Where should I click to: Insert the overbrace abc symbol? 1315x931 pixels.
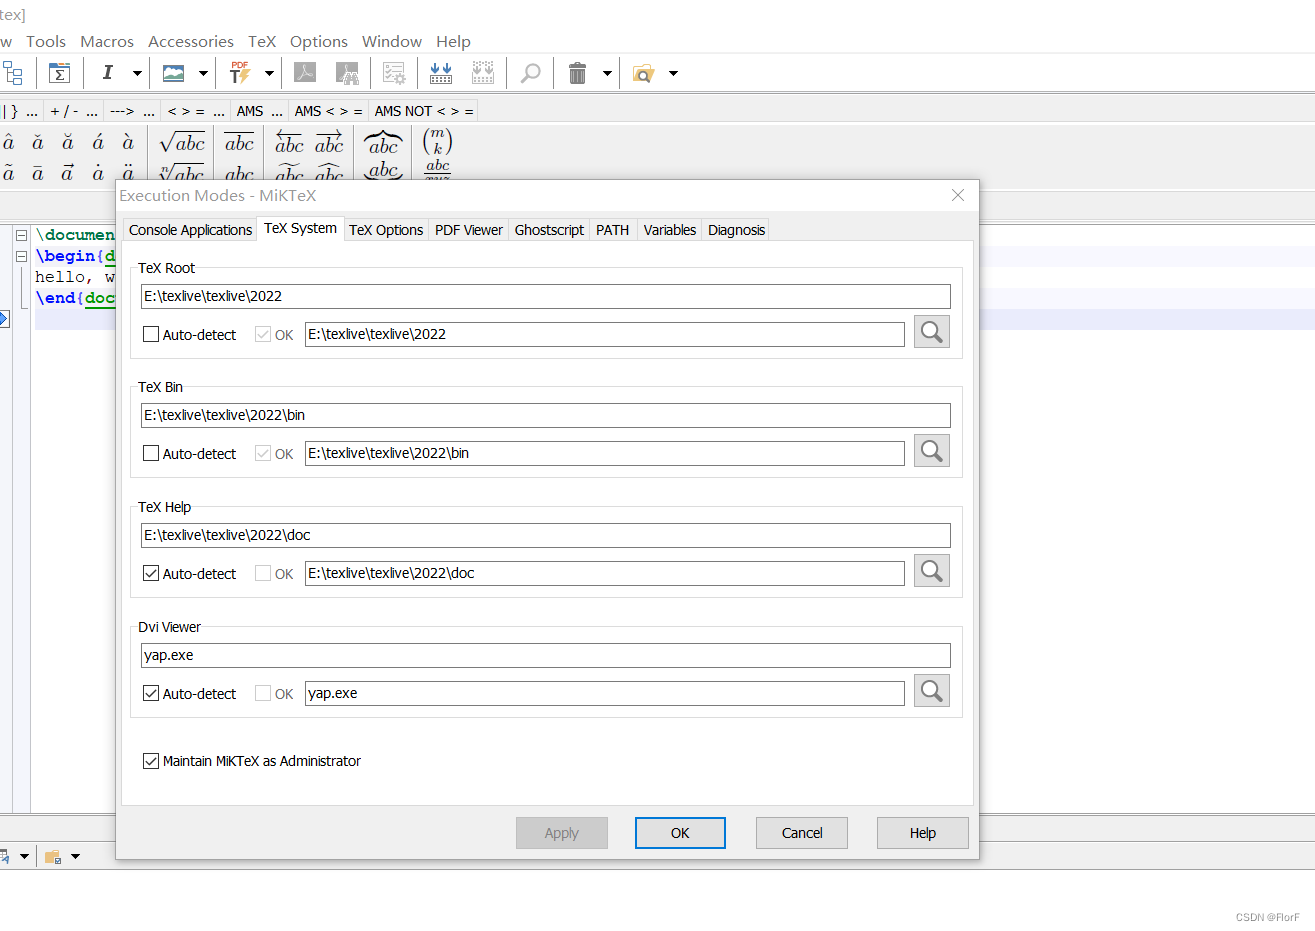coord(383,143)
